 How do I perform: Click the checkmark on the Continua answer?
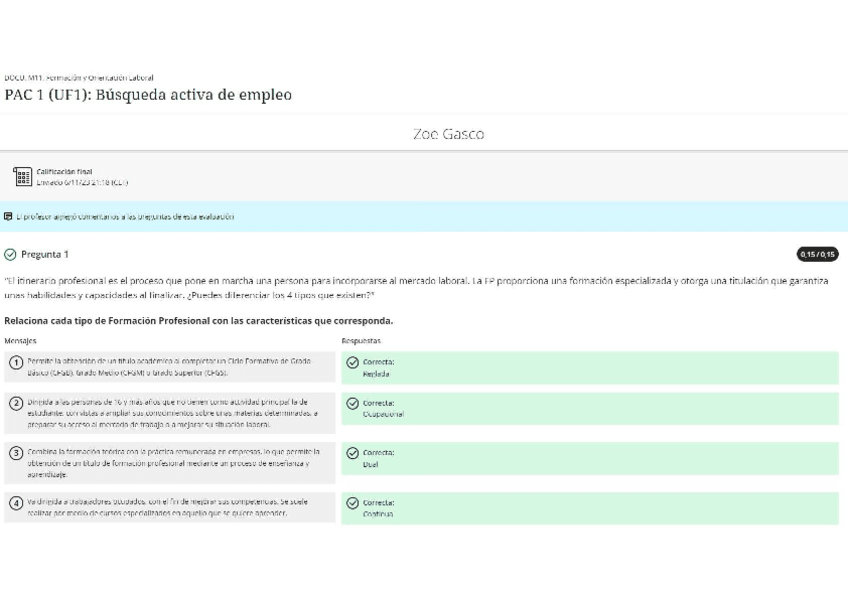352,503
